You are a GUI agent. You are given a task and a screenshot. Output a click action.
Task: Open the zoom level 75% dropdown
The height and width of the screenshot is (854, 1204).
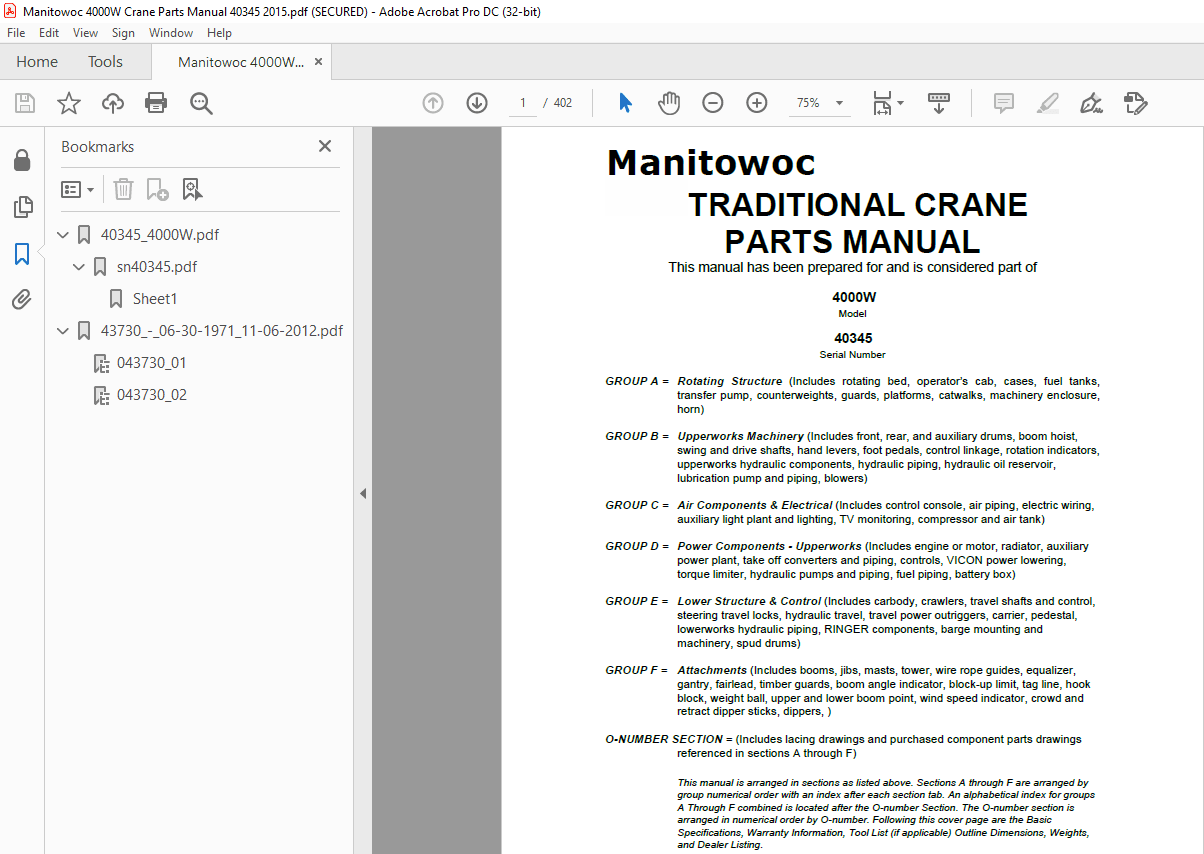coord(819,102)
